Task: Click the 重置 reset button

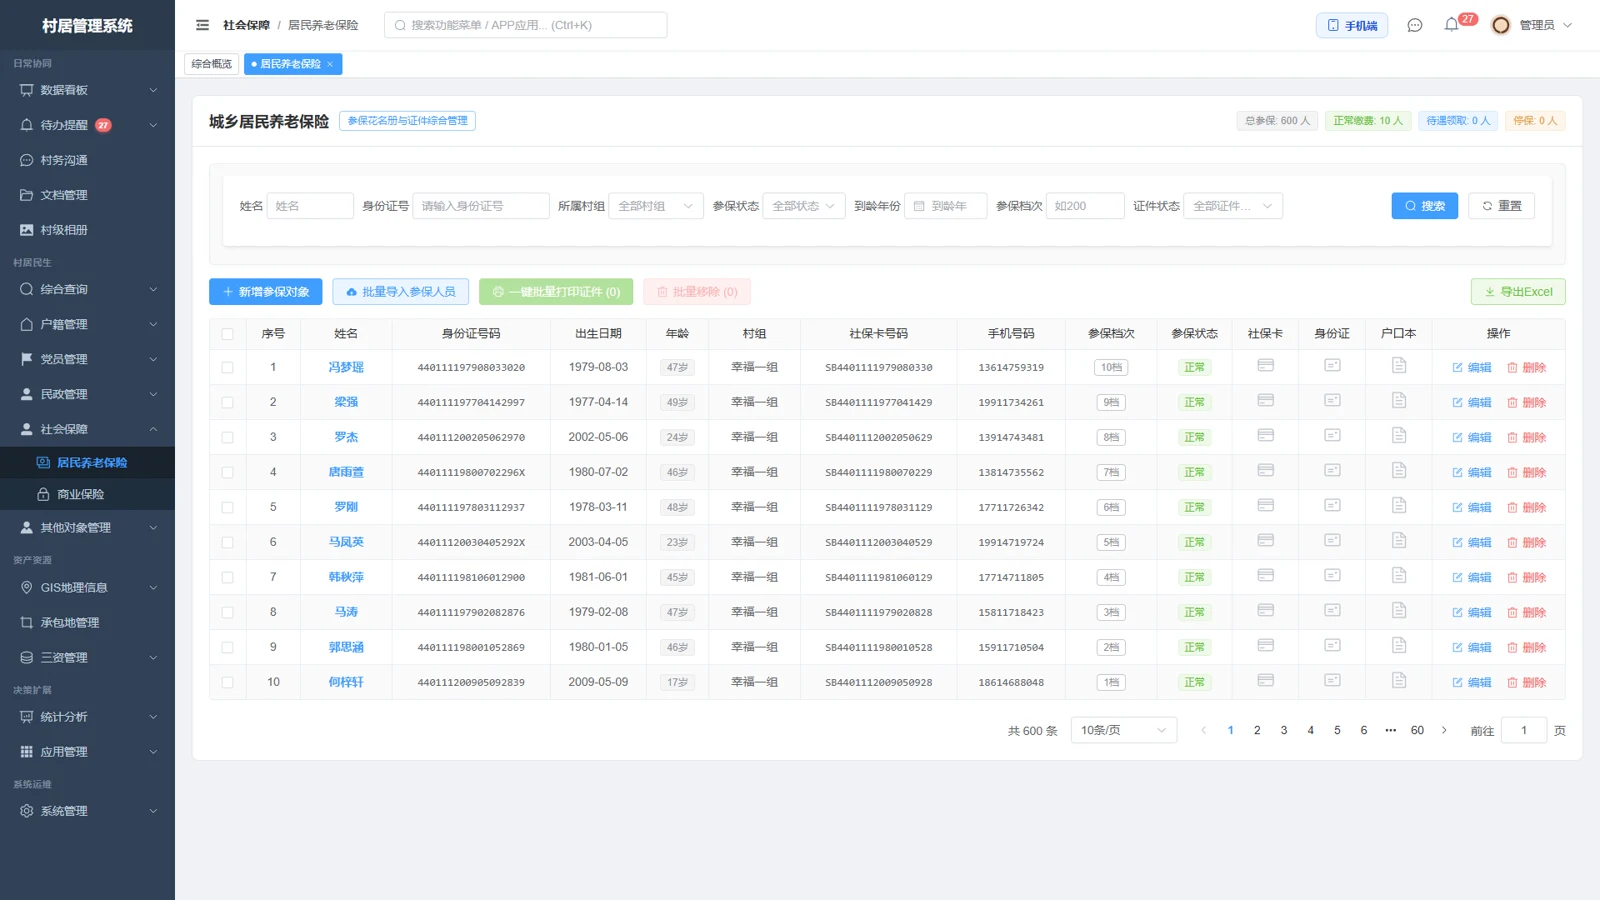Action: [1501, 206]
